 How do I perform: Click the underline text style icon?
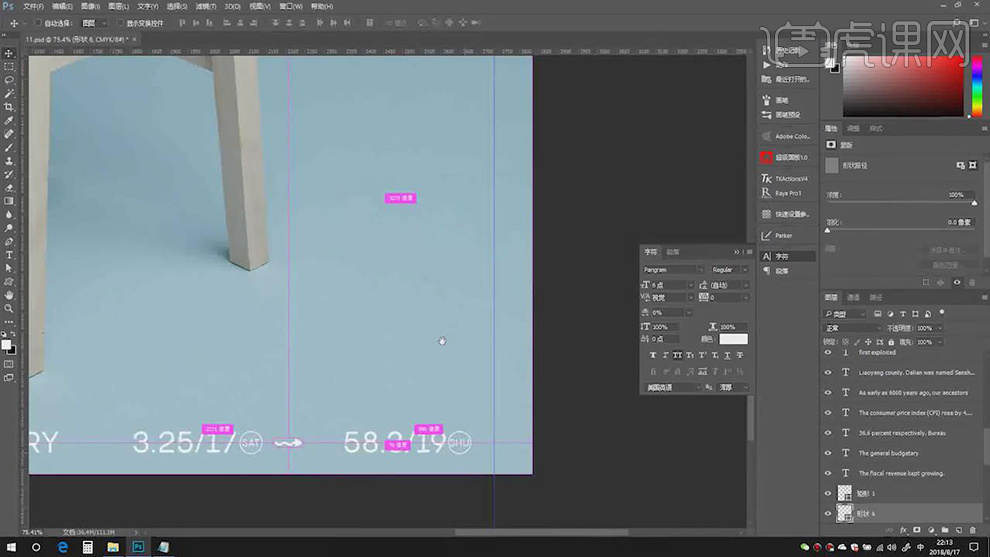click(x=727, y=356)
